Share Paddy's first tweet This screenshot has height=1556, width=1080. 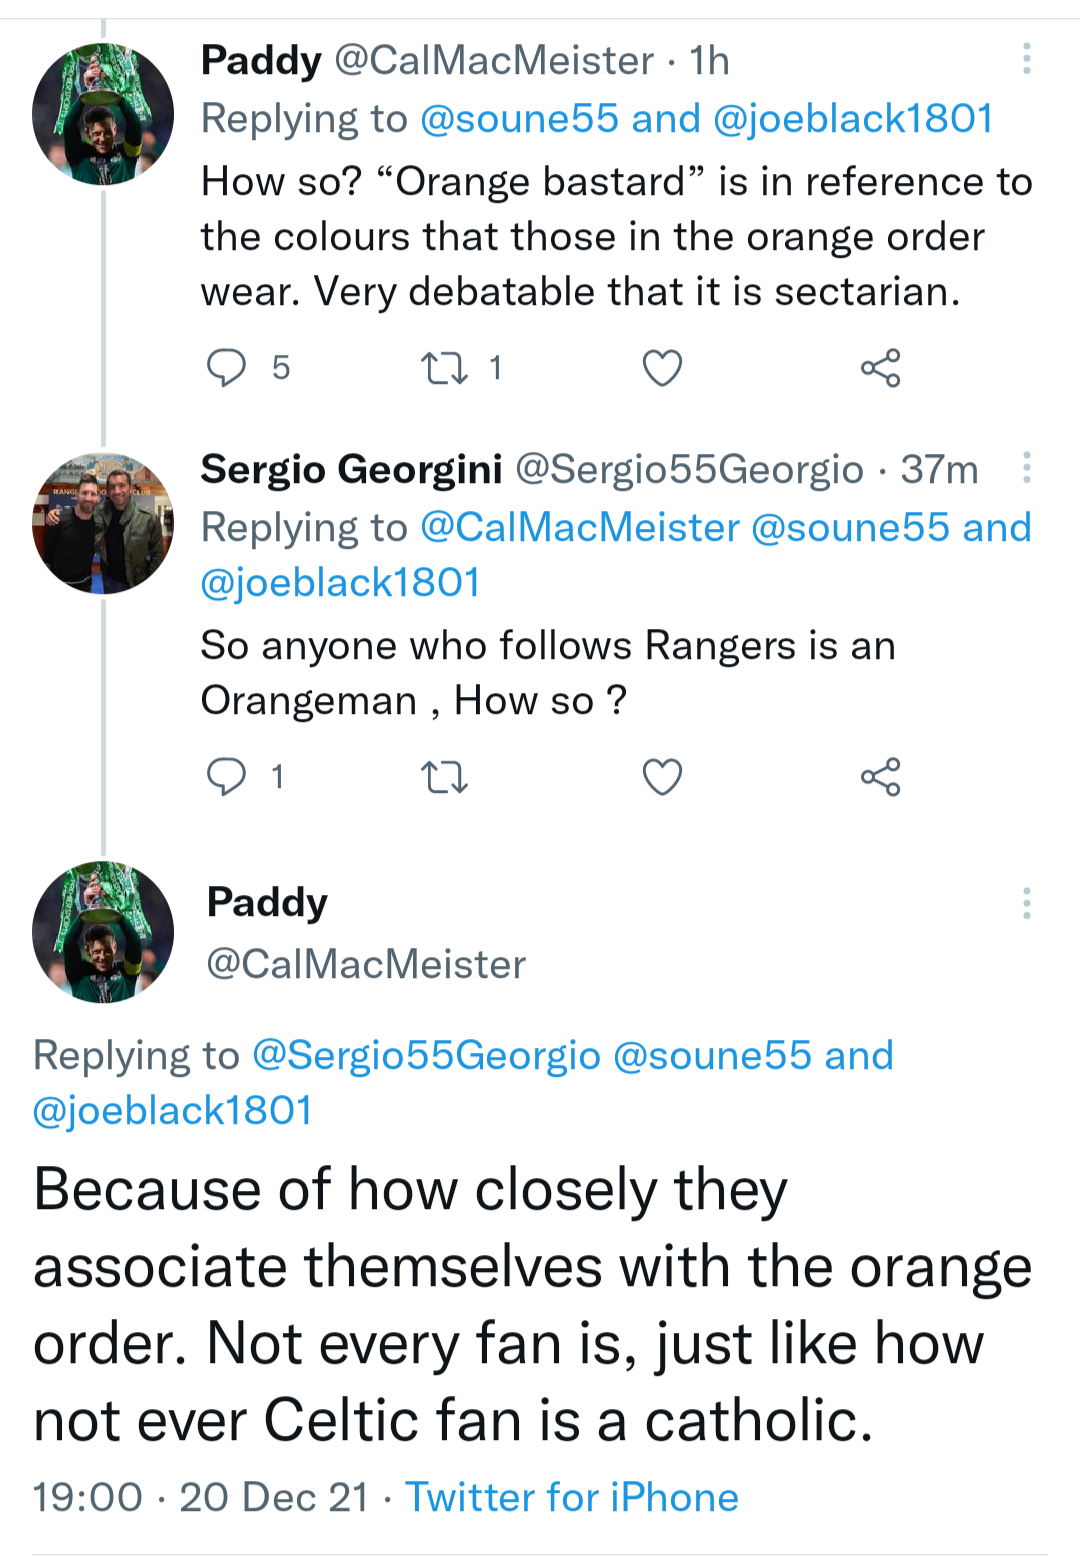tap(880, 368)
